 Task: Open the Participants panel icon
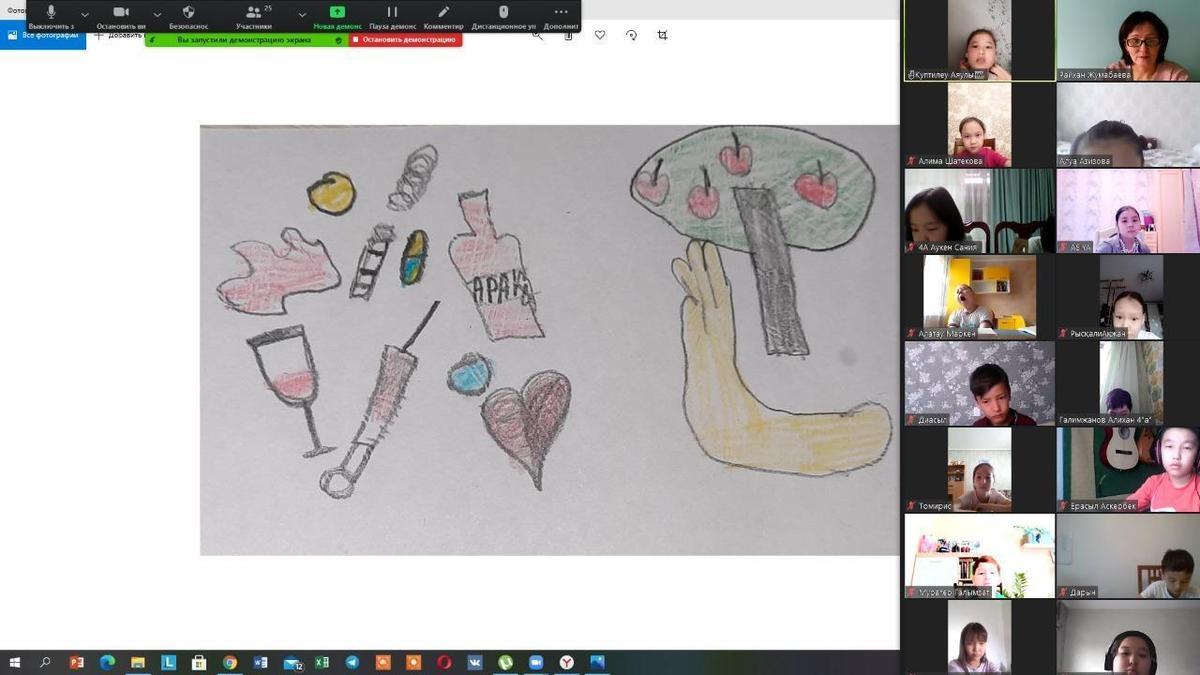[x=253, y=13]
